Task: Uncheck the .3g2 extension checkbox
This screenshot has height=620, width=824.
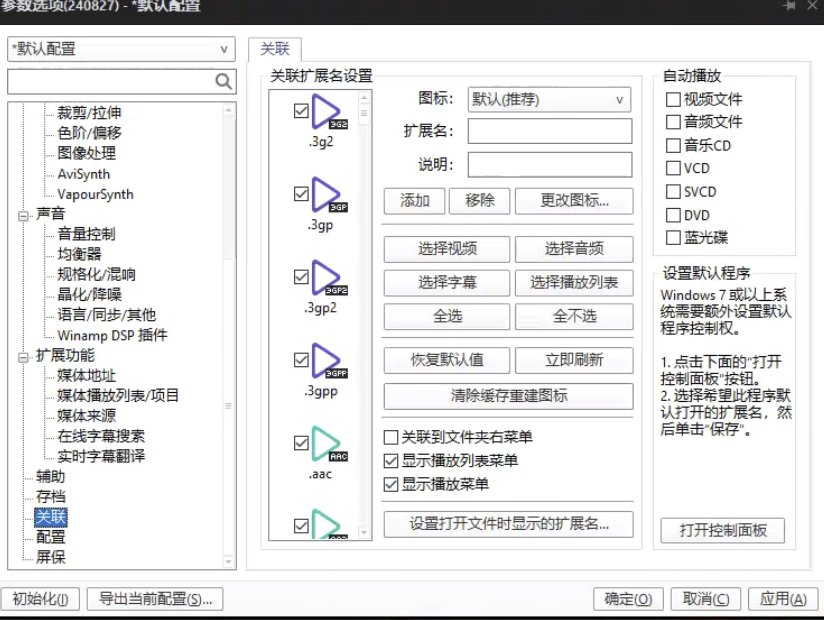Action: 301,111
